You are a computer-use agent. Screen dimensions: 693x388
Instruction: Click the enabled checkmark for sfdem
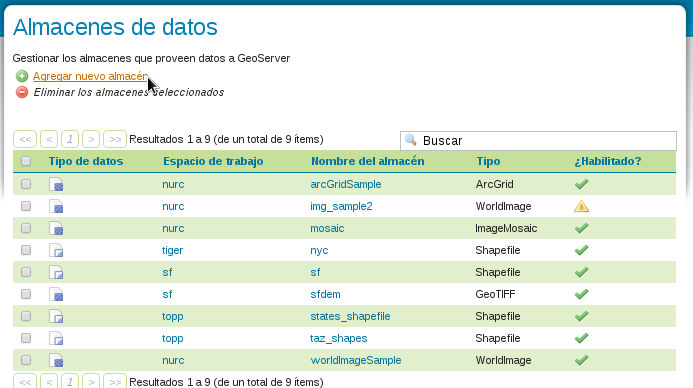581,294
